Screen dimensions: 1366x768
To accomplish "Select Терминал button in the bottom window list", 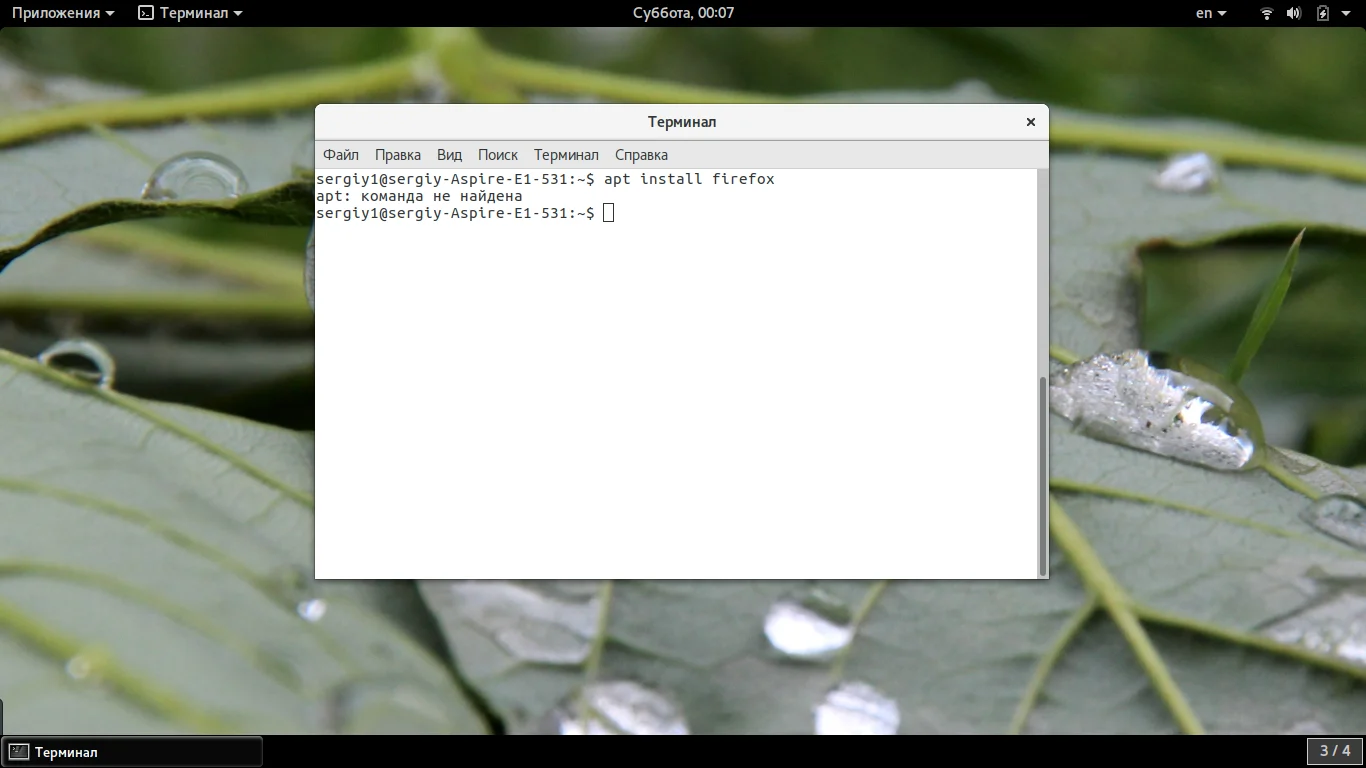I will pyautogui.click(x=133, y=752).
